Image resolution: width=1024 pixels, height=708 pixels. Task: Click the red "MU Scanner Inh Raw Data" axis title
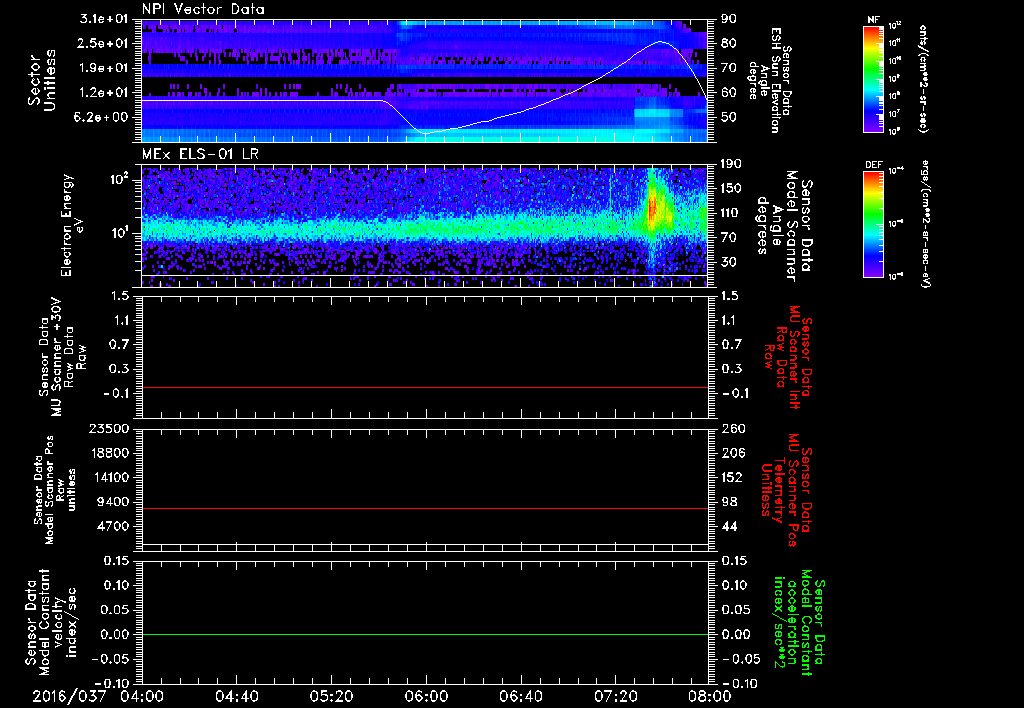(x=788, y=357)
